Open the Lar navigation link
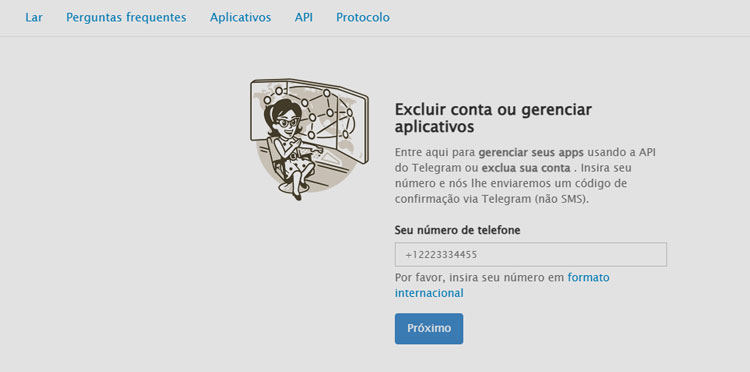 click(34, 18)
